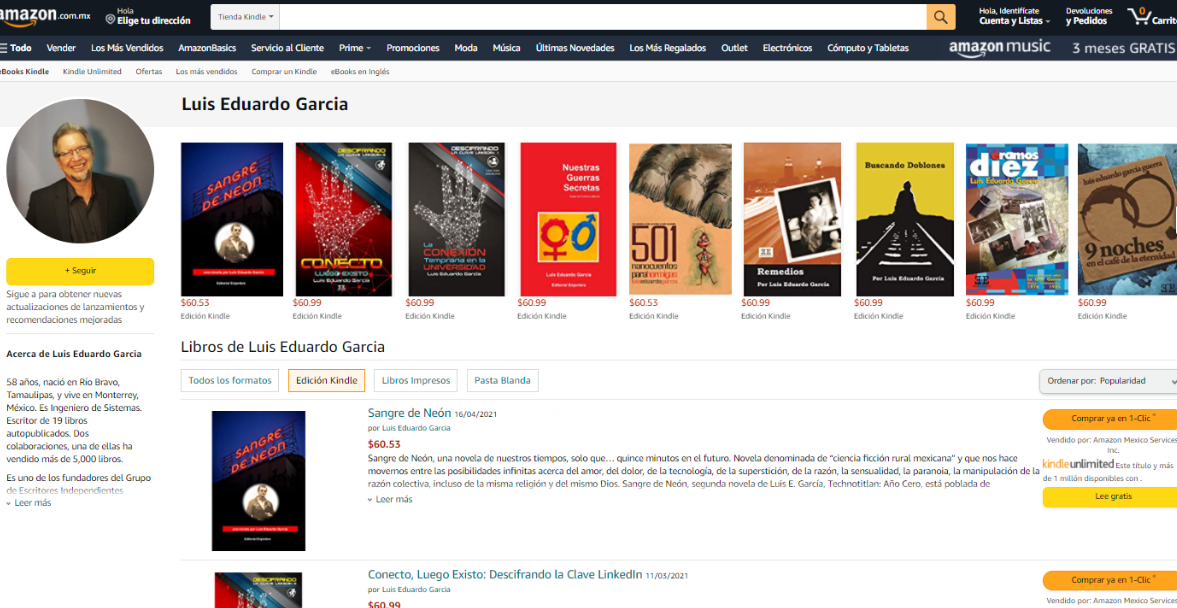This screenshot has width=1177, height=608.
Task: Go to Outlet
Action: 734,48
